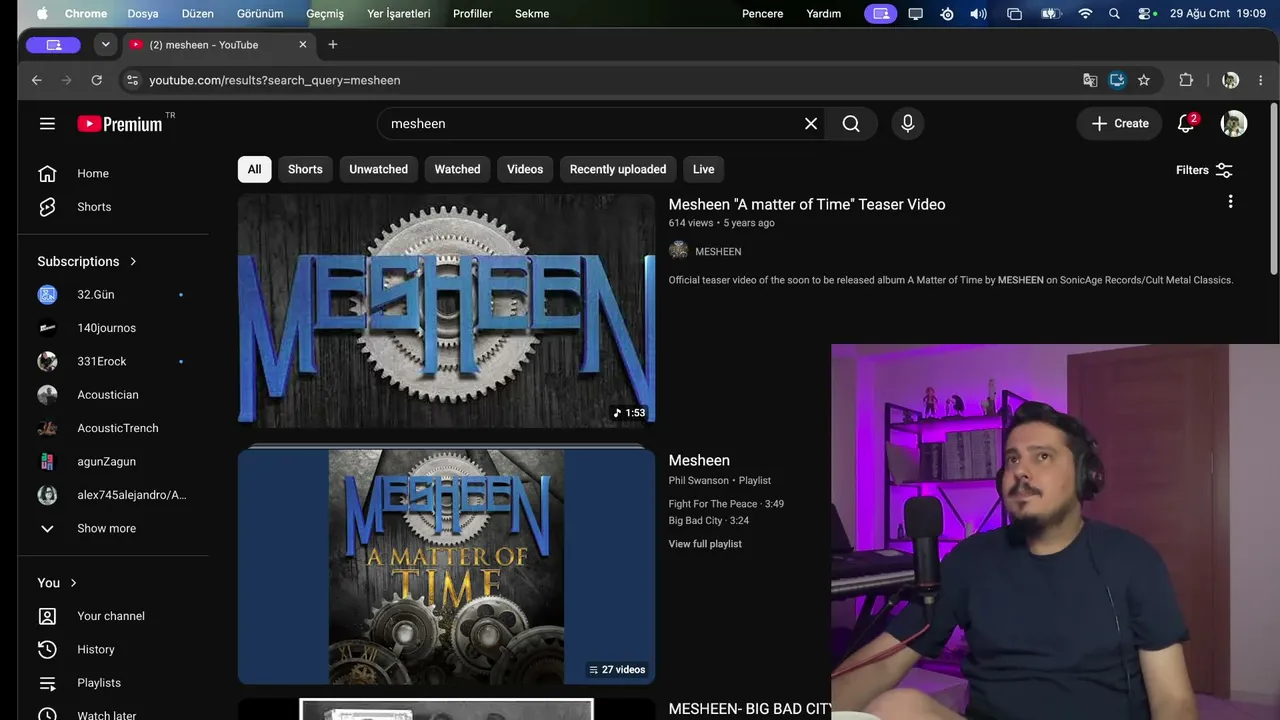Go back with the browser back arrow

tap(37, 80)
